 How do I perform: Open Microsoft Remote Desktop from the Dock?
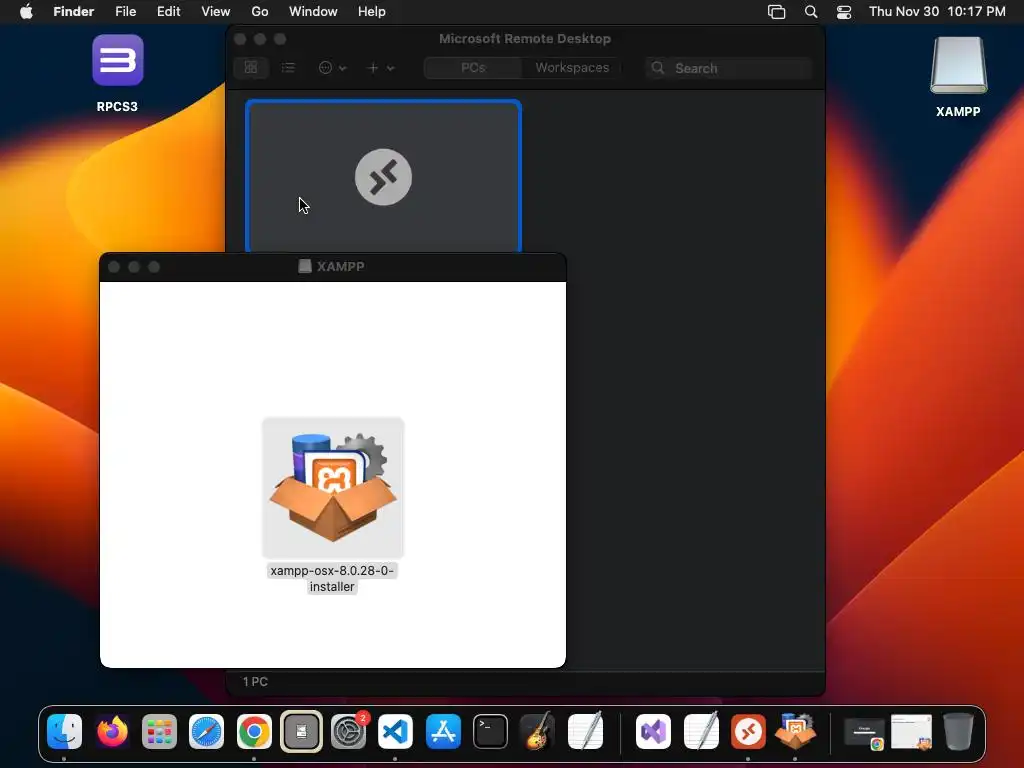pos(748,731)
